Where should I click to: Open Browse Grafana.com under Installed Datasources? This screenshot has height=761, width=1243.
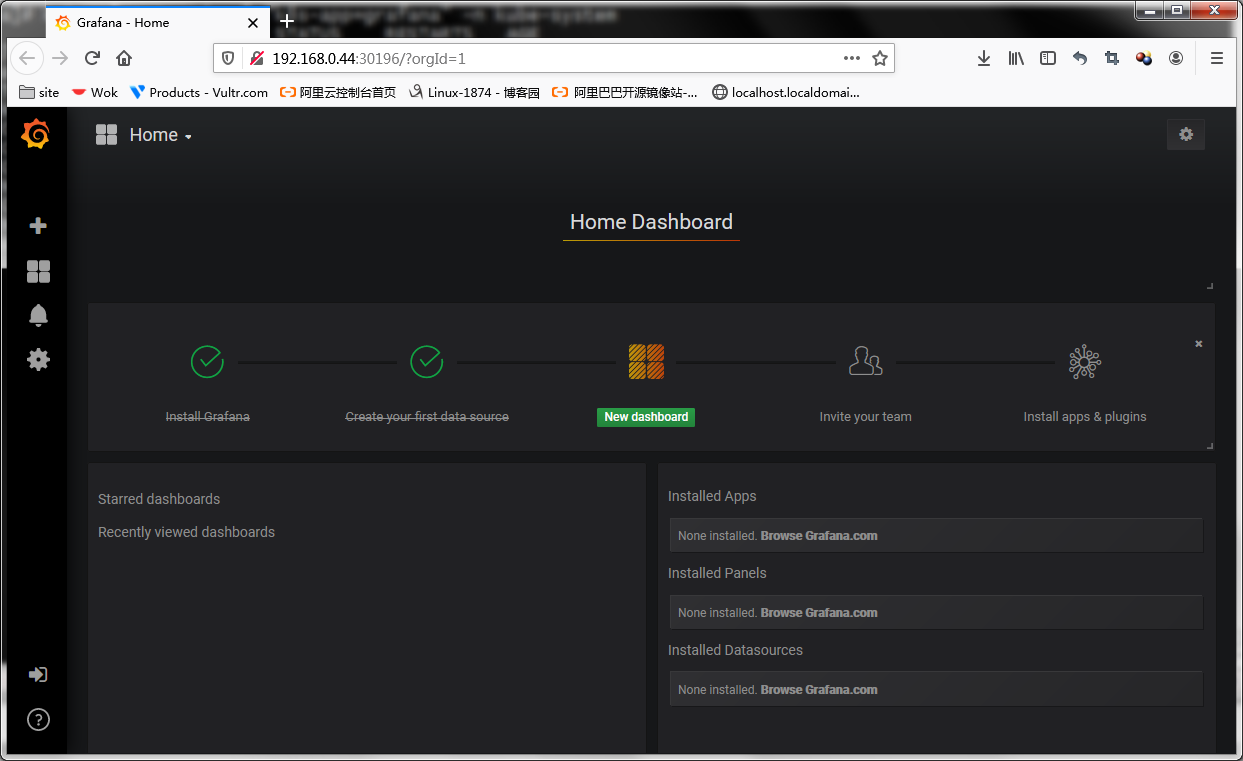[819, 690]
